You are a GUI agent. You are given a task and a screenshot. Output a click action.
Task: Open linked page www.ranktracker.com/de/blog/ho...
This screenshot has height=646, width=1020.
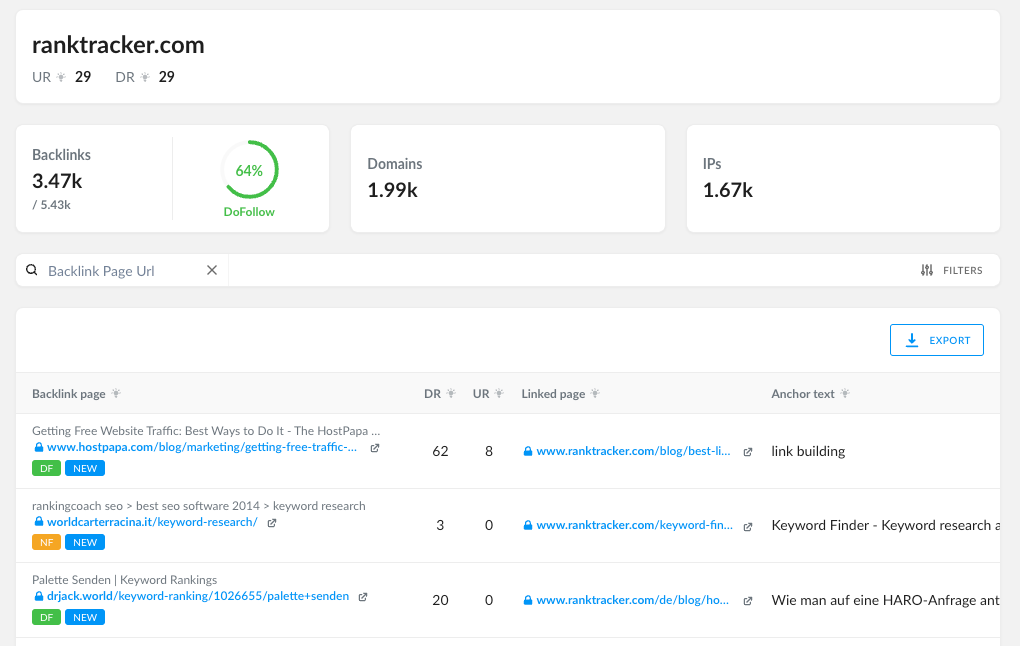[632, 600]
